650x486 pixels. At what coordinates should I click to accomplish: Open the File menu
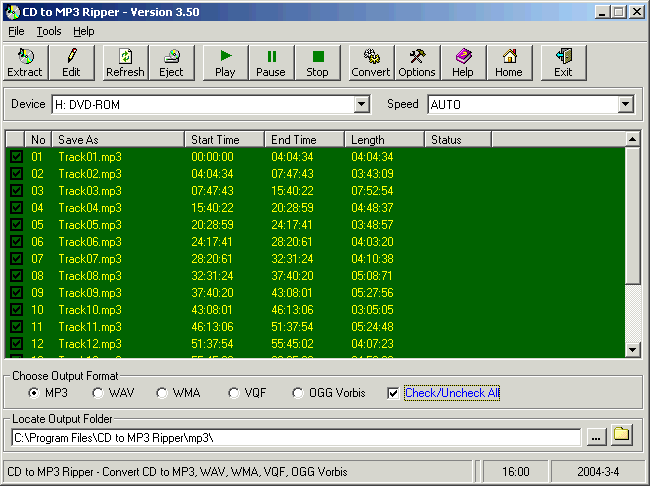(16, 32)
